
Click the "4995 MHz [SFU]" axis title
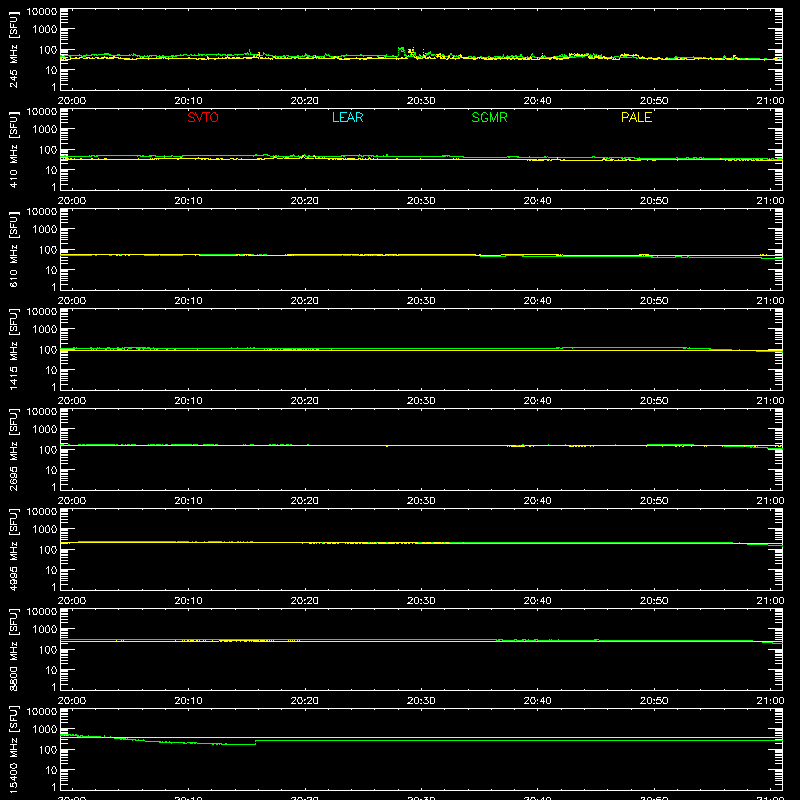13,549
